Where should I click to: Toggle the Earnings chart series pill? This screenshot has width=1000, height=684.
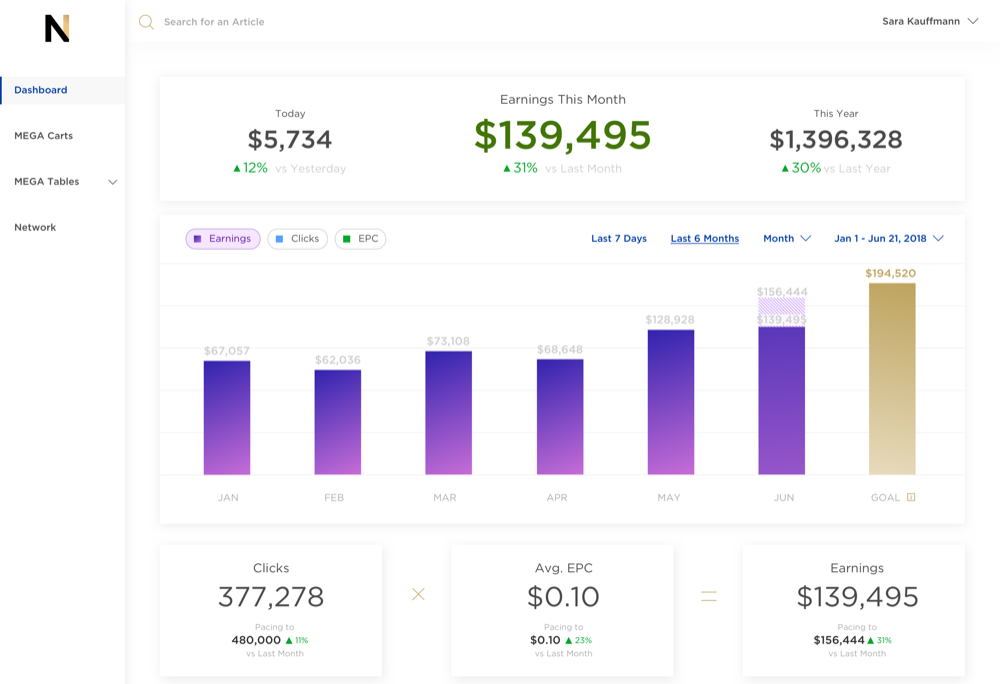point(223,239)
